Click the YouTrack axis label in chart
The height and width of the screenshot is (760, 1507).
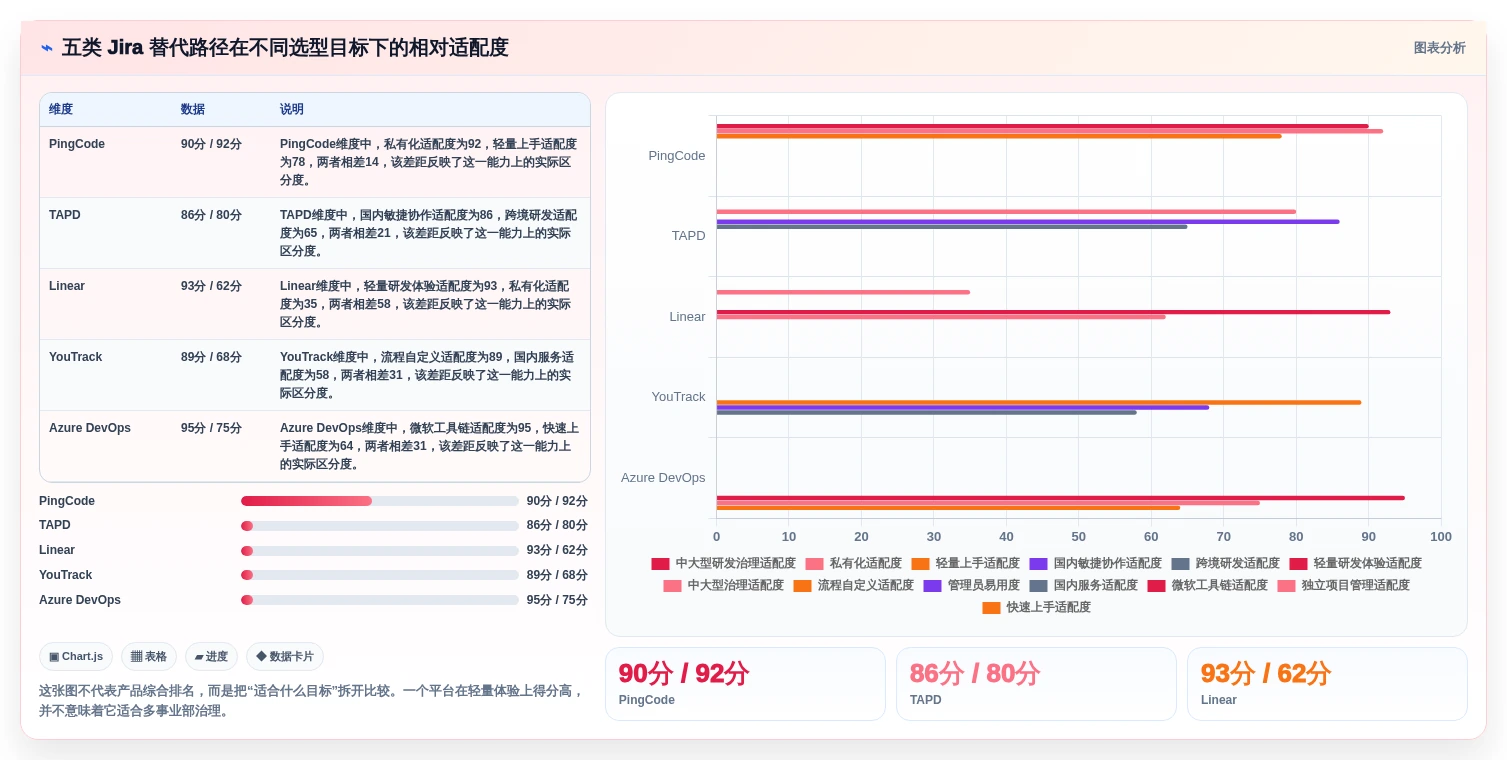point(679,397)
